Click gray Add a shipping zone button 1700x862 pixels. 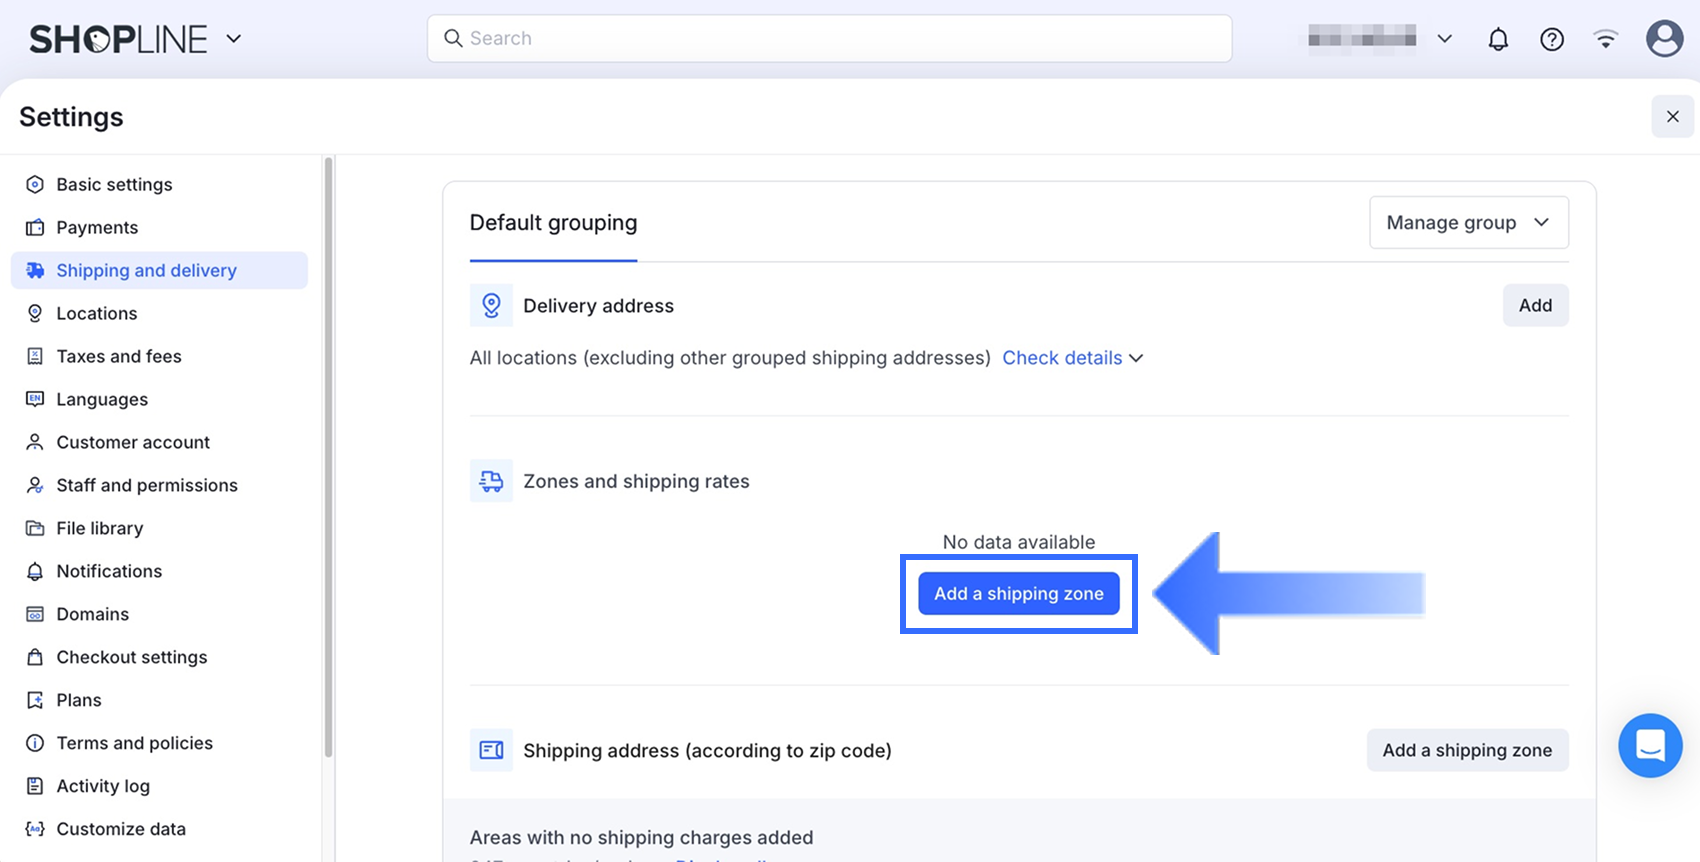[x=1467, y=750]
